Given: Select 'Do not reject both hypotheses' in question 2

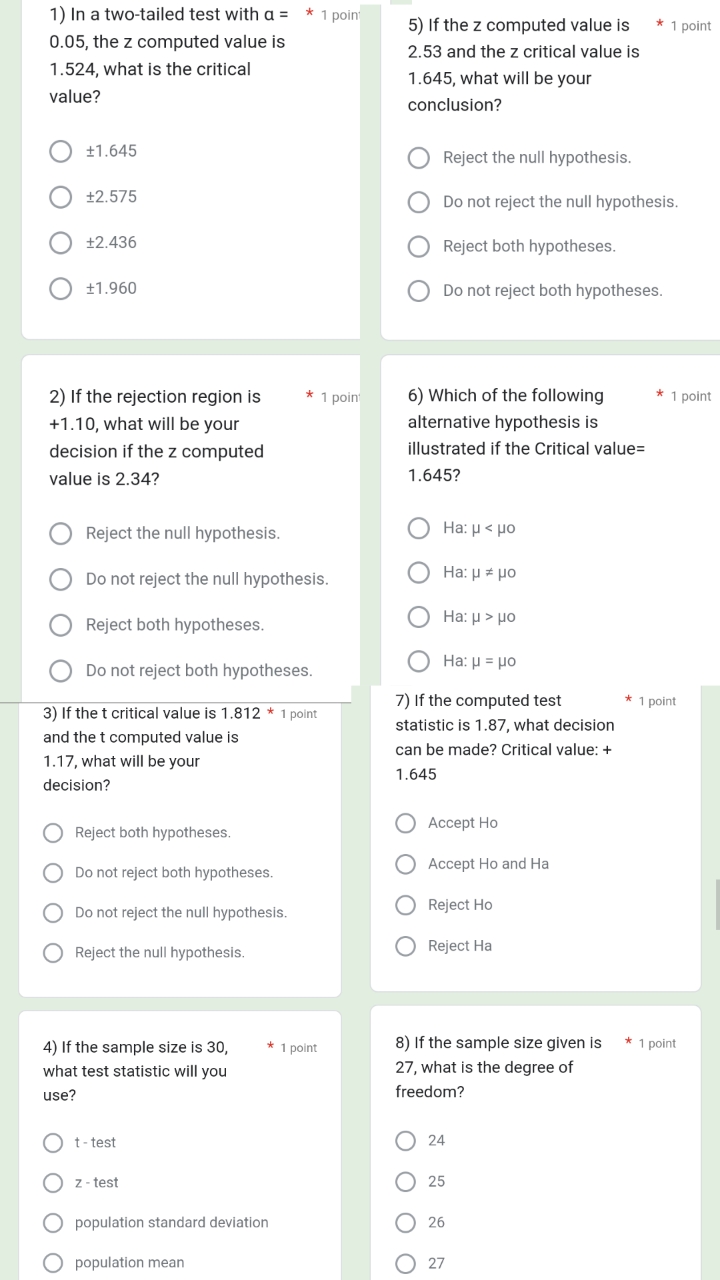Looking at the screenshot, I should point(61,671).
